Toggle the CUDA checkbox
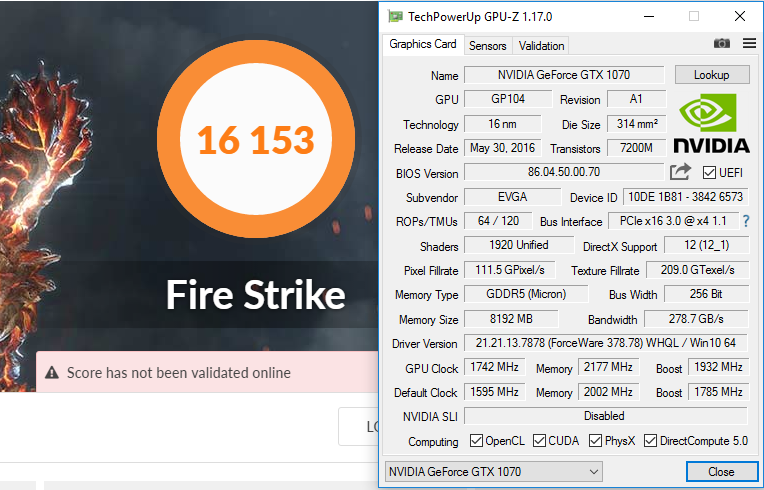Viewport: 764px width, 490px height. click(x=539, y=441)
